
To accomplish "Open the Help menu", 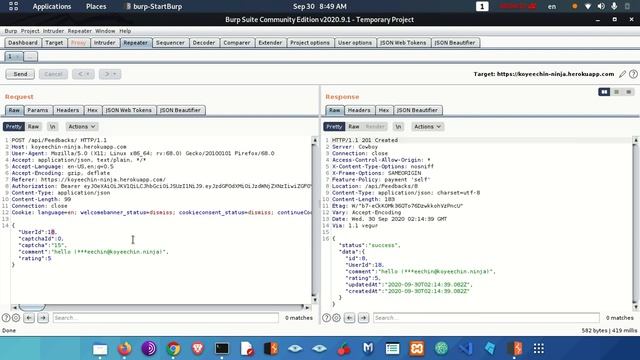I will pos(125,31).
